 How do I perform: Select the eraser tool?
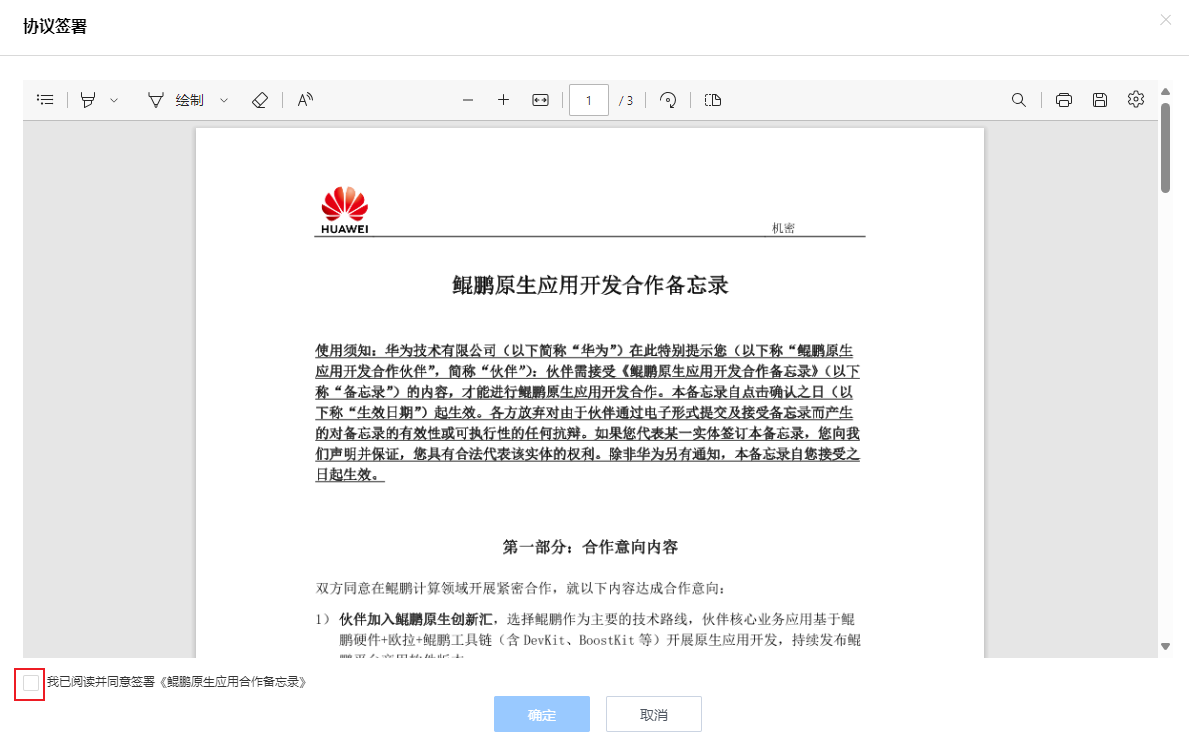pos(260,99)
